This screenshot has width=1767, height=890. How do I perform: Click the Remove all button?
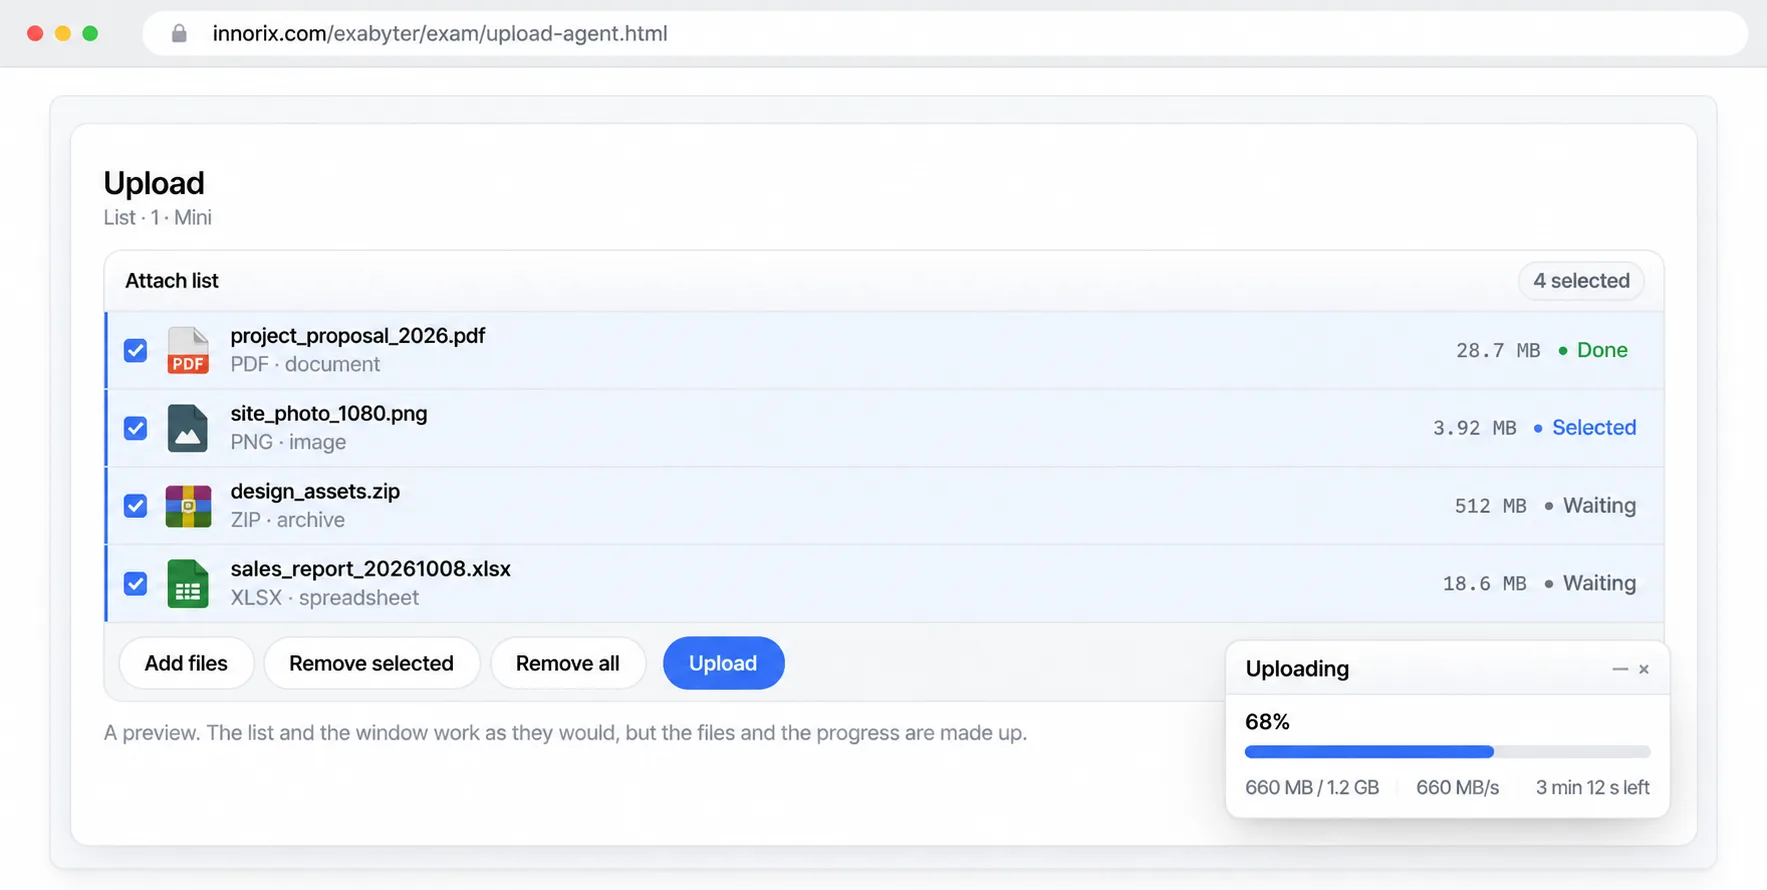pyautogui.click(x=568, y=663)
